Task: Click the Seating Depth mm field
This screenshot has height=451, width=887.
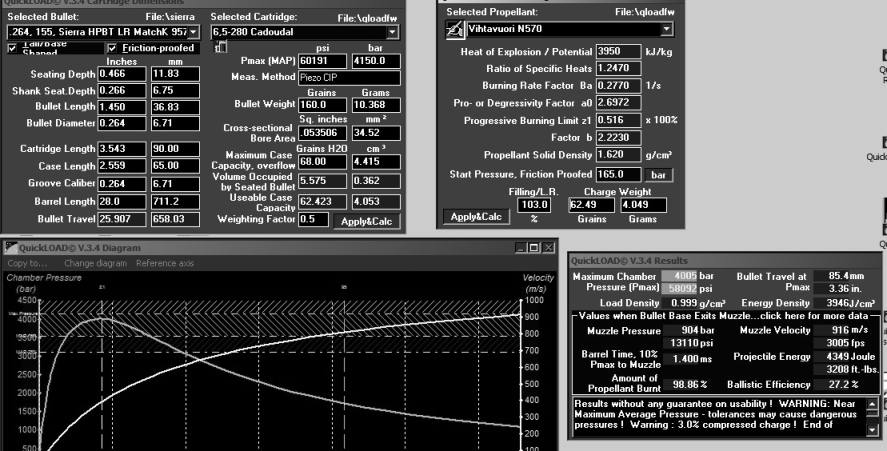Action: (175, 74)
